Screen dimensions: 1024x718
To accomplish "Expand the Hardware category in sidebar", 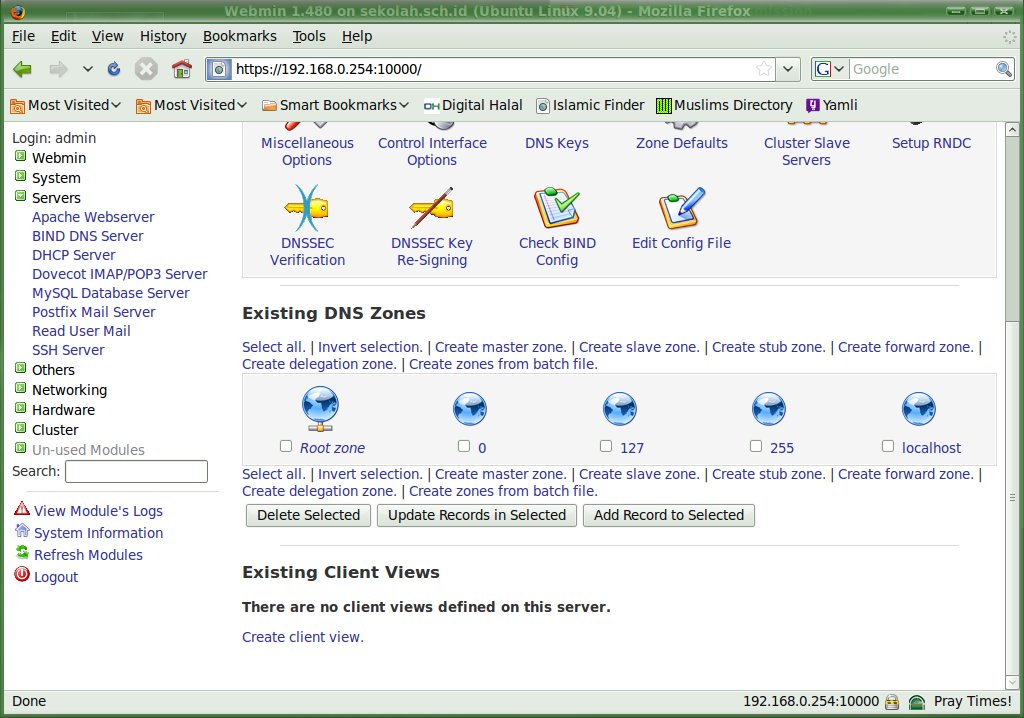I will click(x=63, y=410).
